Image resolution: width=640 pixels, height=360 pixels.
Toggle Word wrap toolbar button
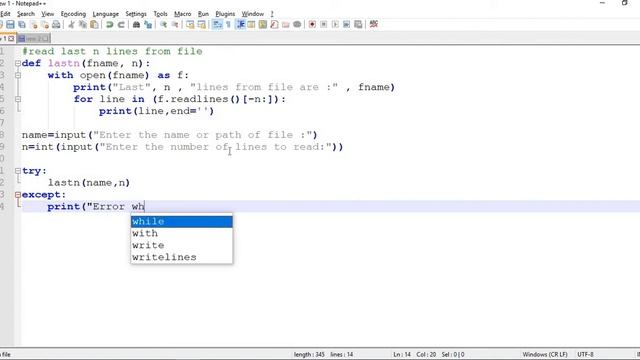tap(217, 24)
